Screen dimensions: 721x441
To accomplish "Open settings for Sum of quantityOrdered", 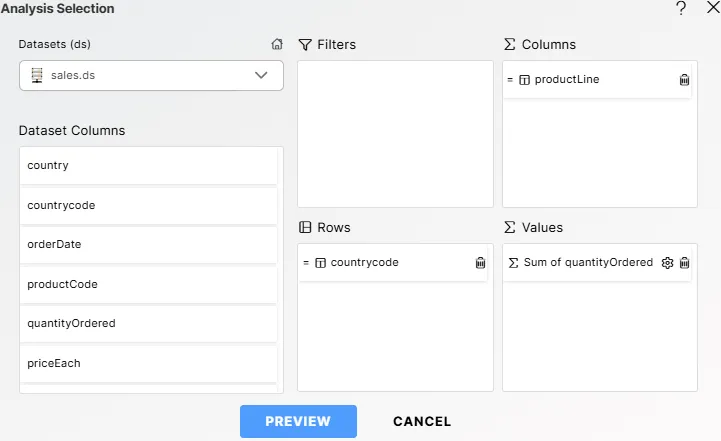I will tap(668, 263).
